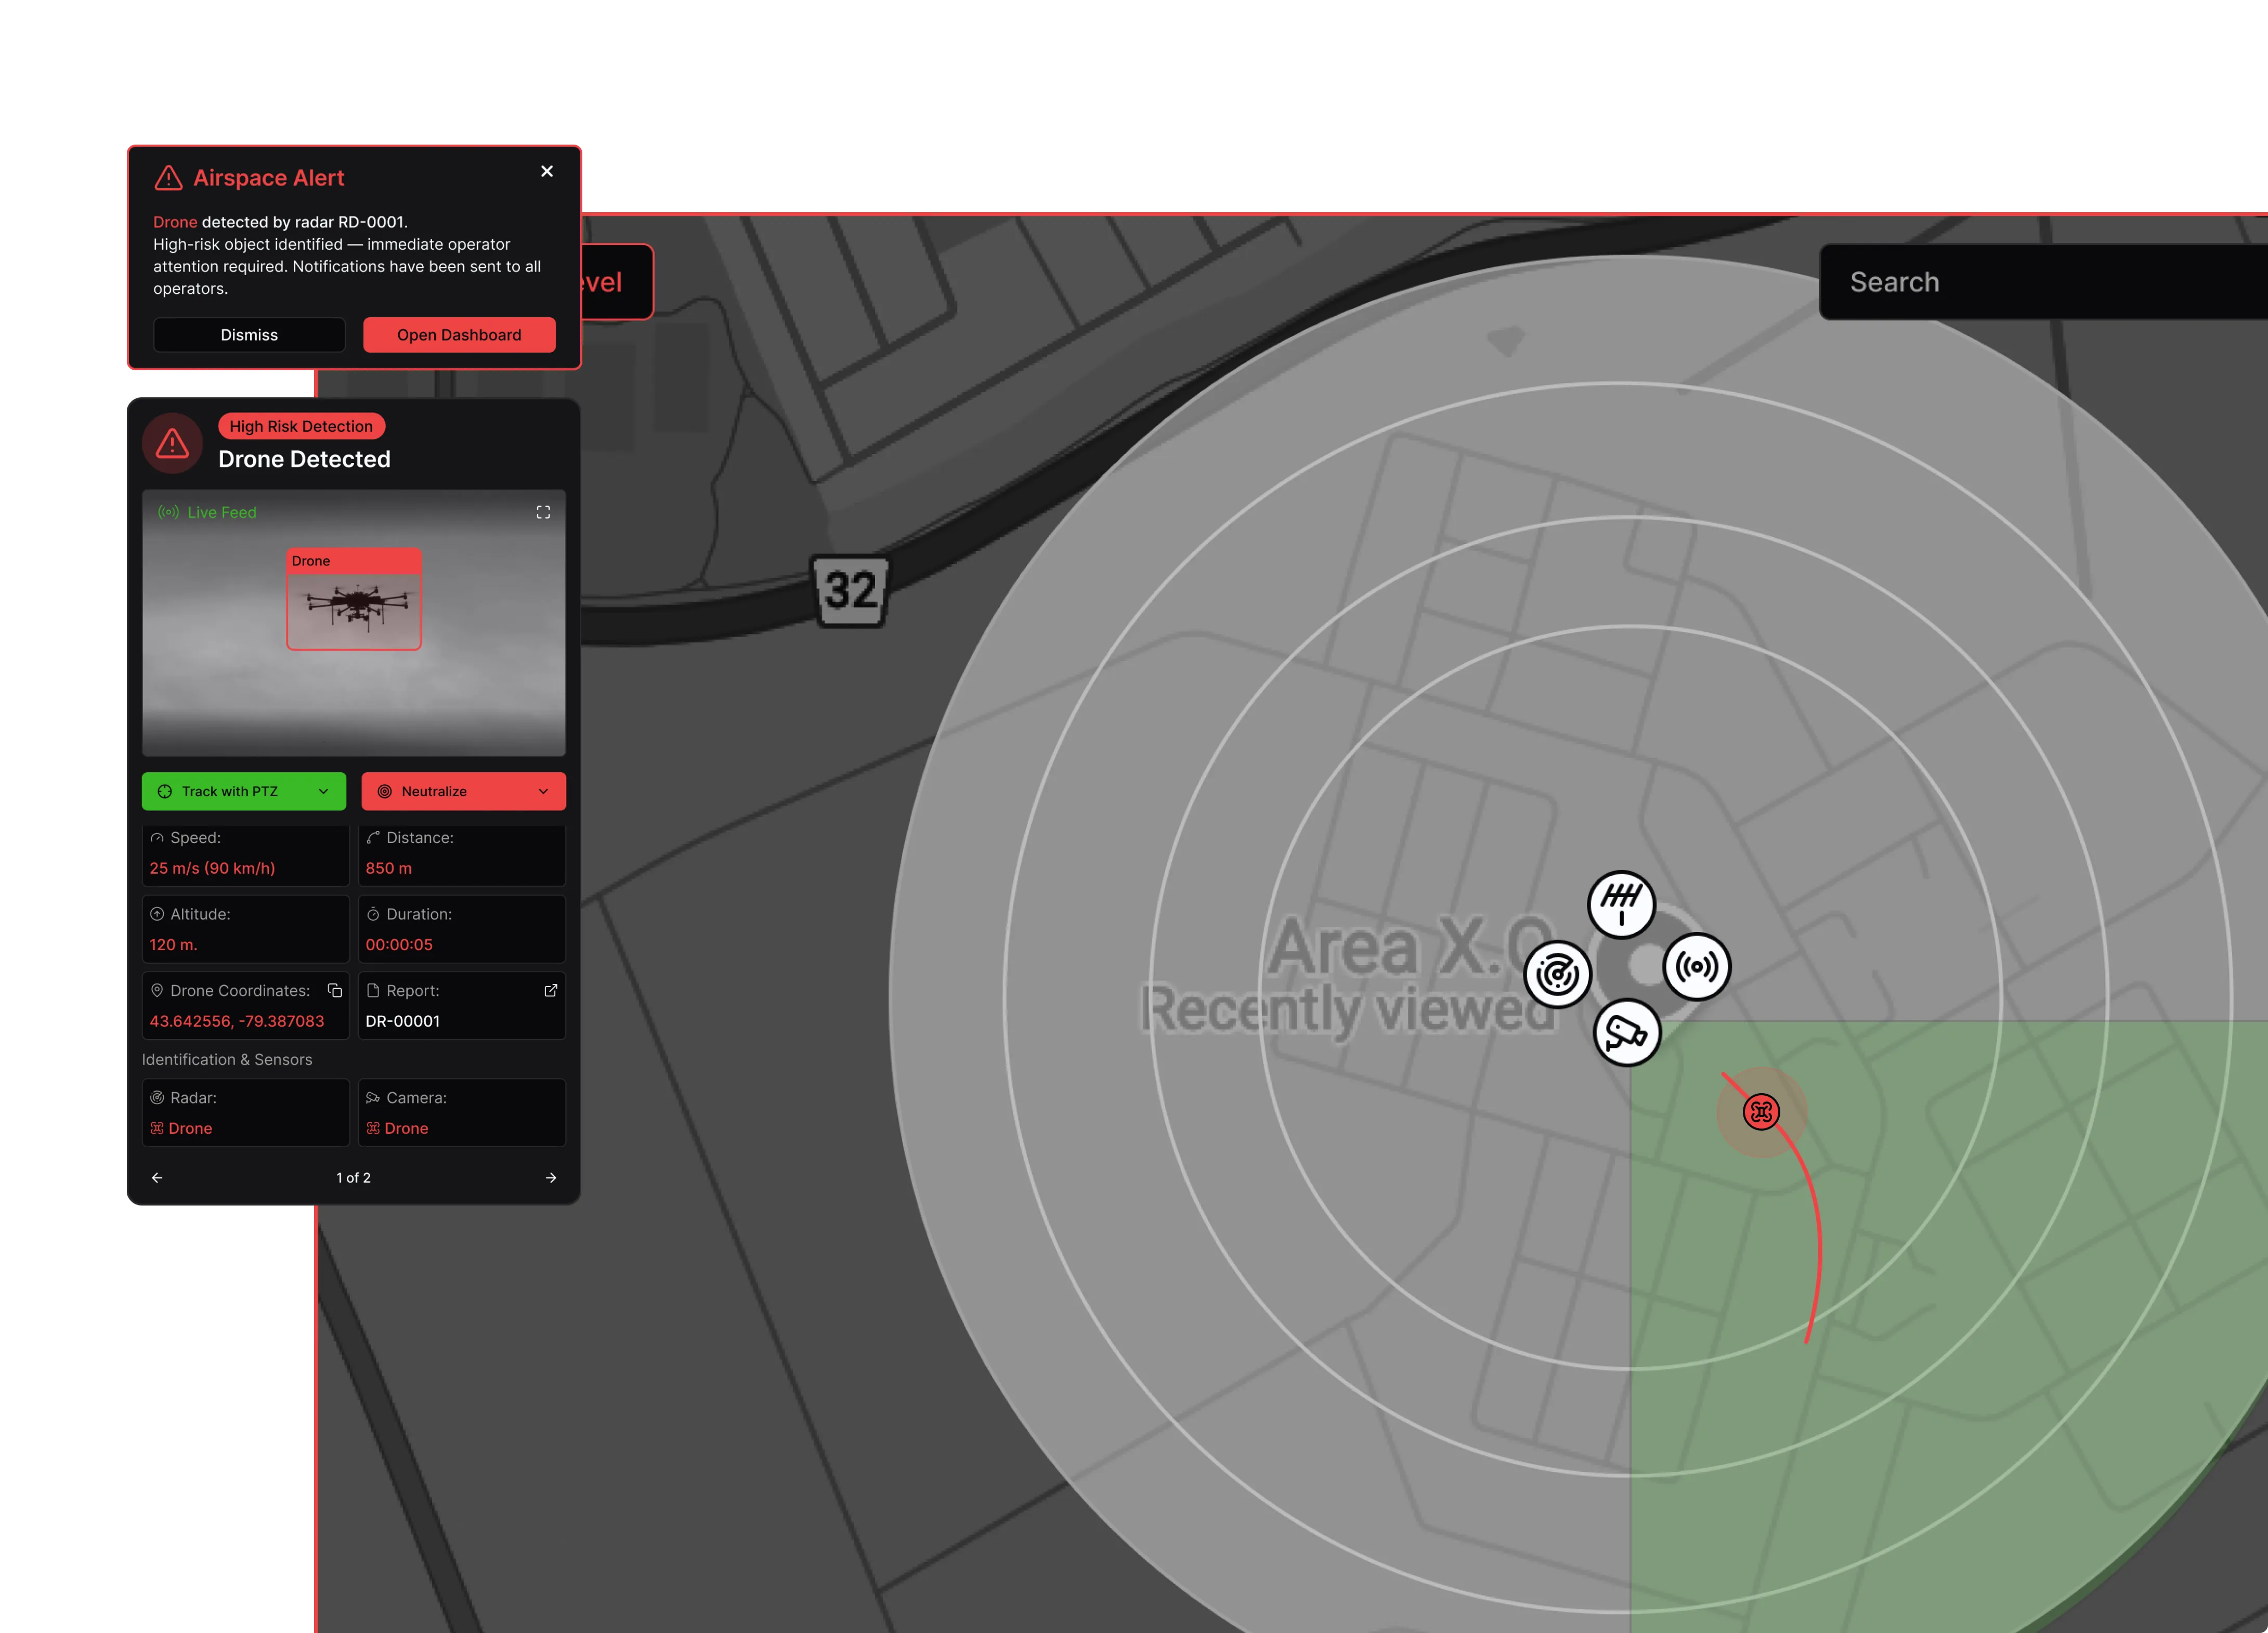The width and height of the screenshot is (2268, 1633).
Task: Click the radar sensor icon on map
Action: pos(1557,973)
